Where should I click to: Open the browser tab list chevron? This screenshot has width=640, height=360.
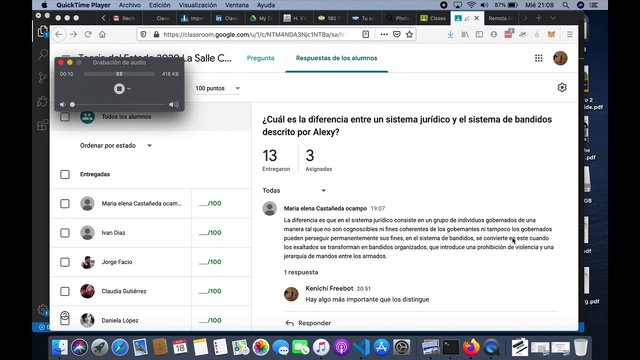pyautogui.click(x=553, y=18)
